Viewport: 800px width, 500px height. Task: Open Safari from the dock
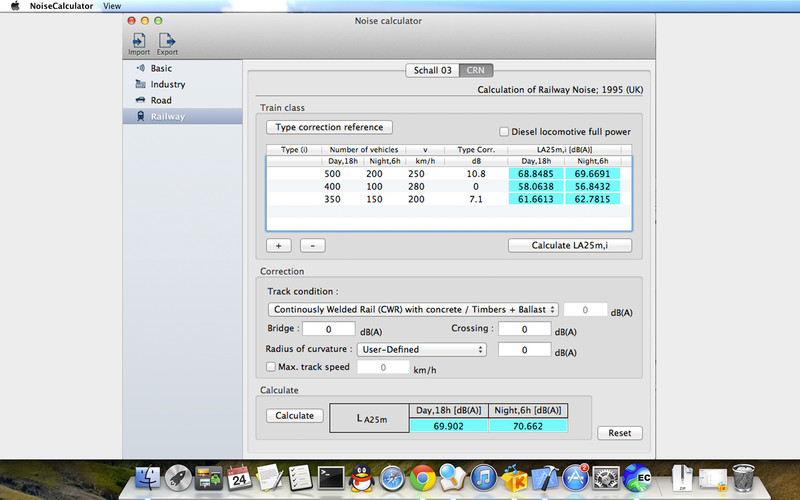pos(391,477)
